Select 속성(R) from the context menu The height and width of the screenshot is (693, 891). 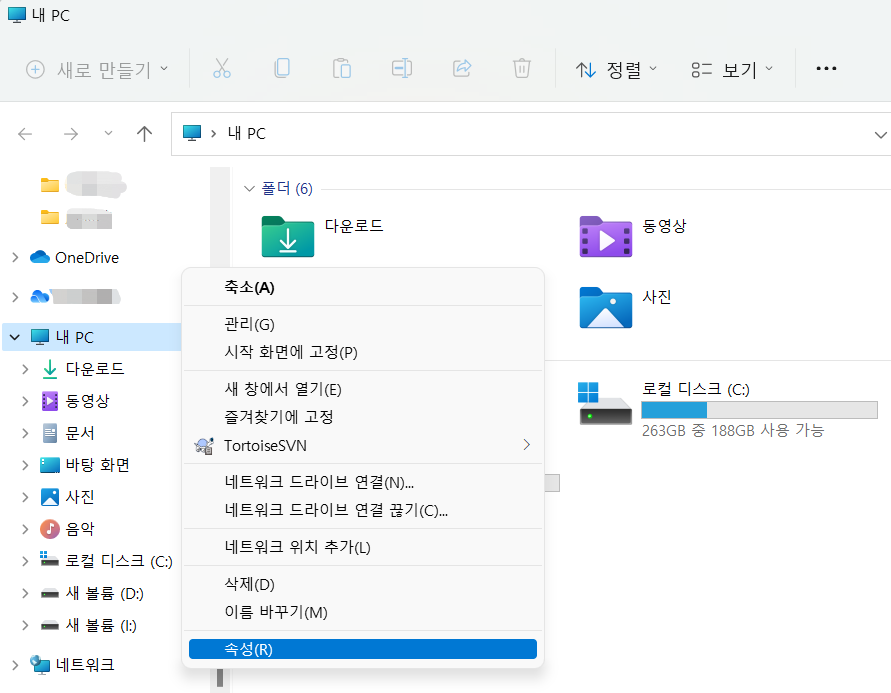[x=362, y=649]
